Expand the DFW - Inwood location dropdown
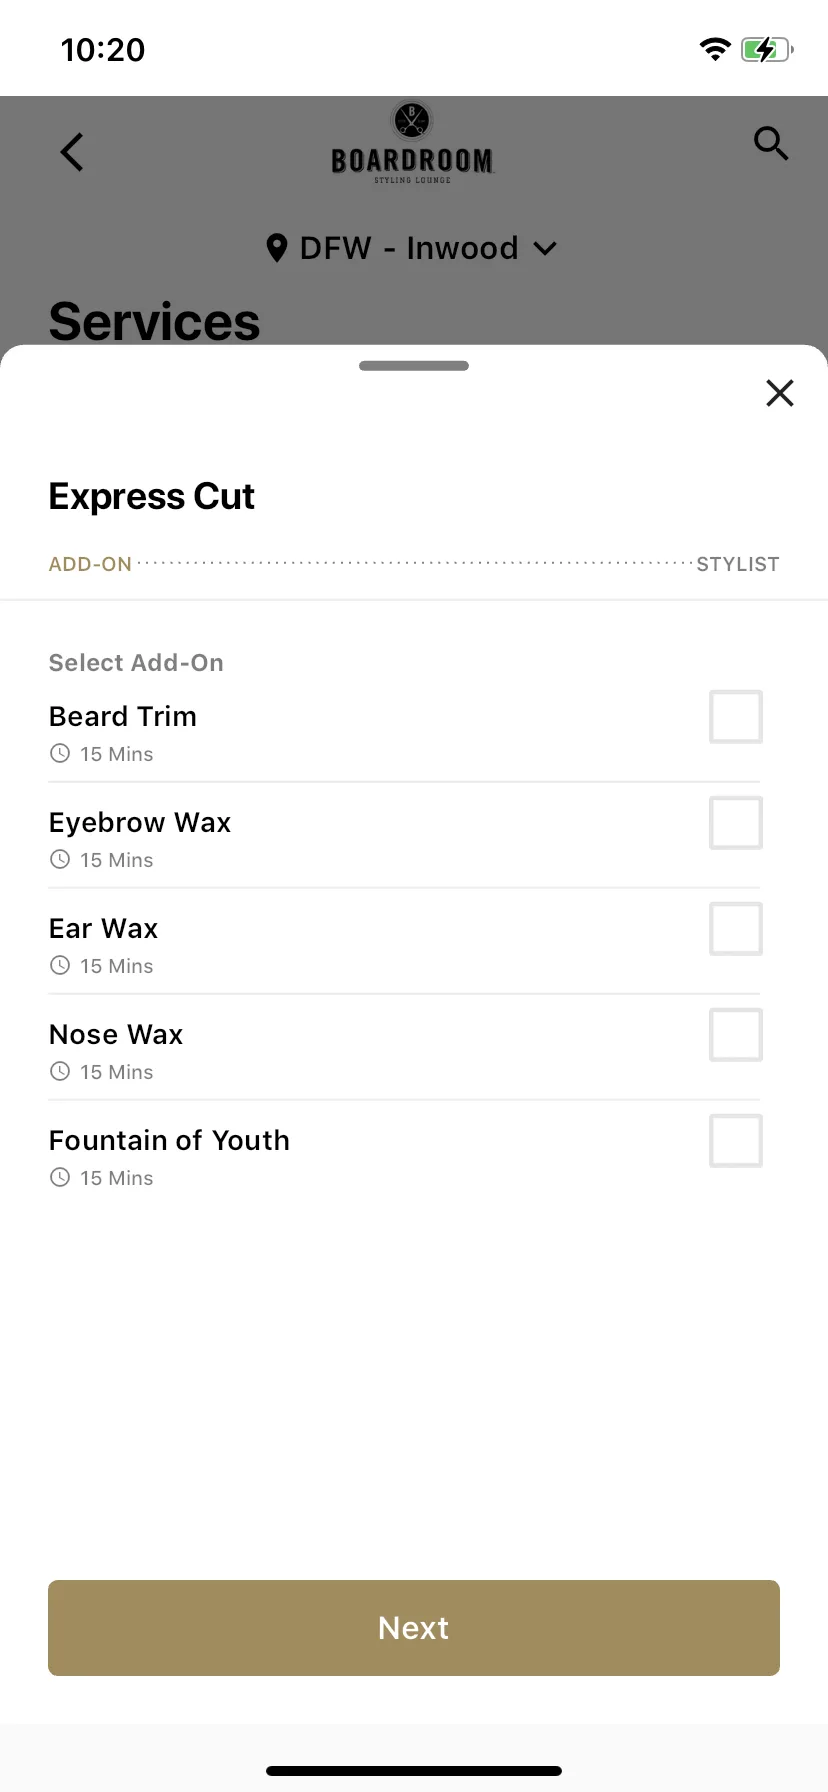 click(x=412, y=248)
